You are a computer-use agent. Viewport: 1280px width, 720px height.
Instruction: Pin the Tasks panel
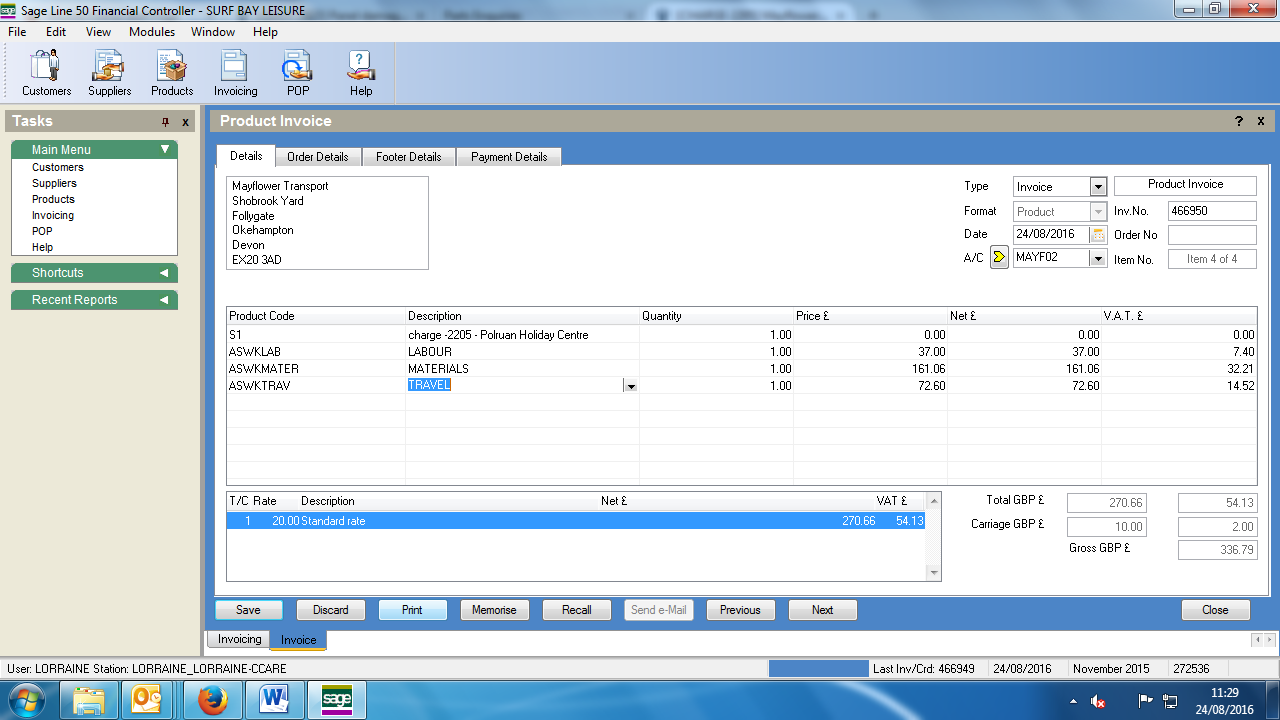[166, 122]
